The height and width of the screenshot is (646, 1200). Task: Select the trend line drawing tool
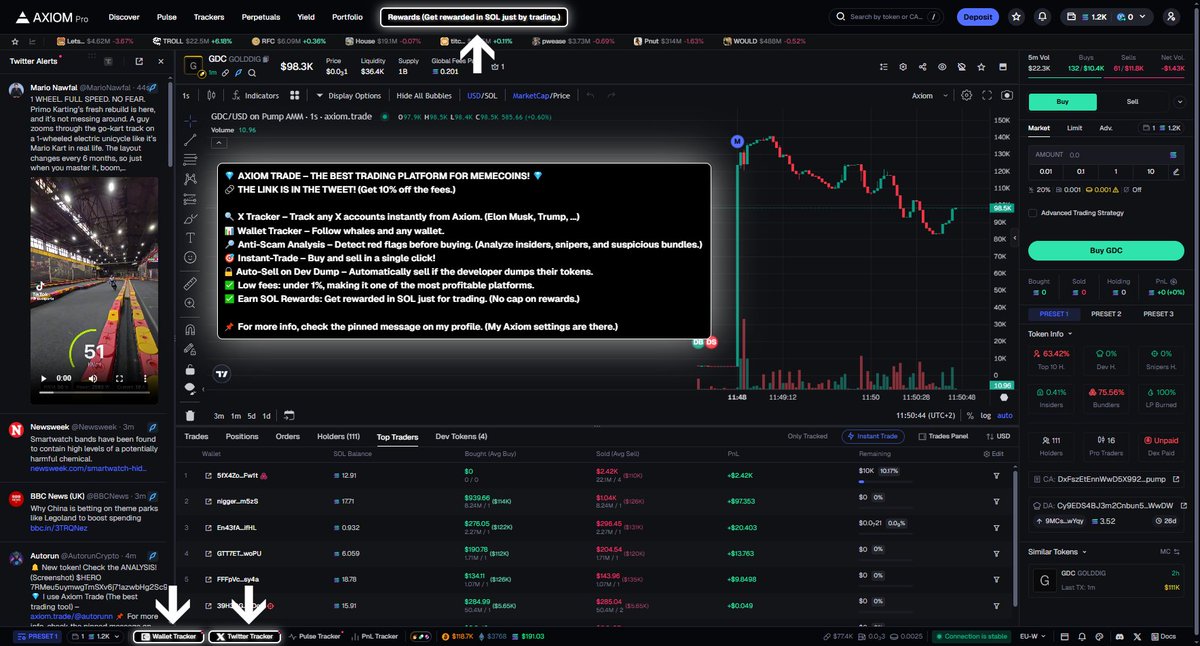[x=190, y=140]
